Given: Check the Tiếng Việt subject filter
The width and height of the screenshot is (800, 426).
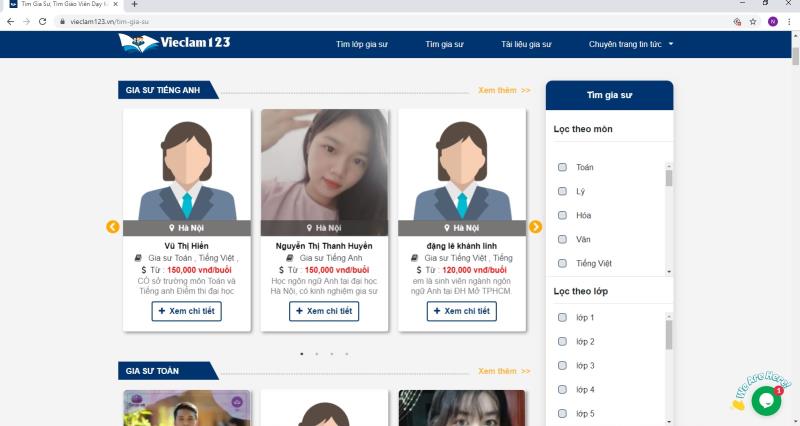Looking at the screenshot, I should pos(562,263).
